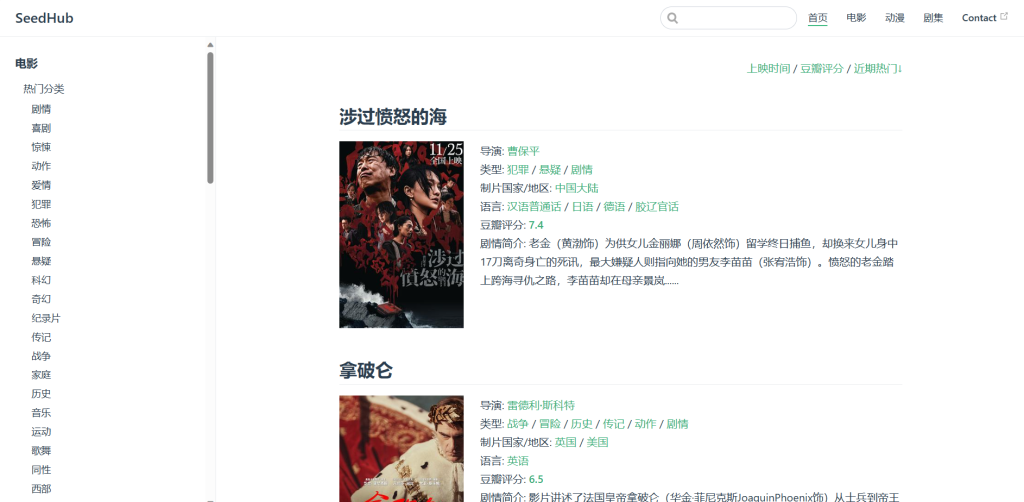
Task: Click the sidebar scrollbar thumb
Action: (210, 118)
